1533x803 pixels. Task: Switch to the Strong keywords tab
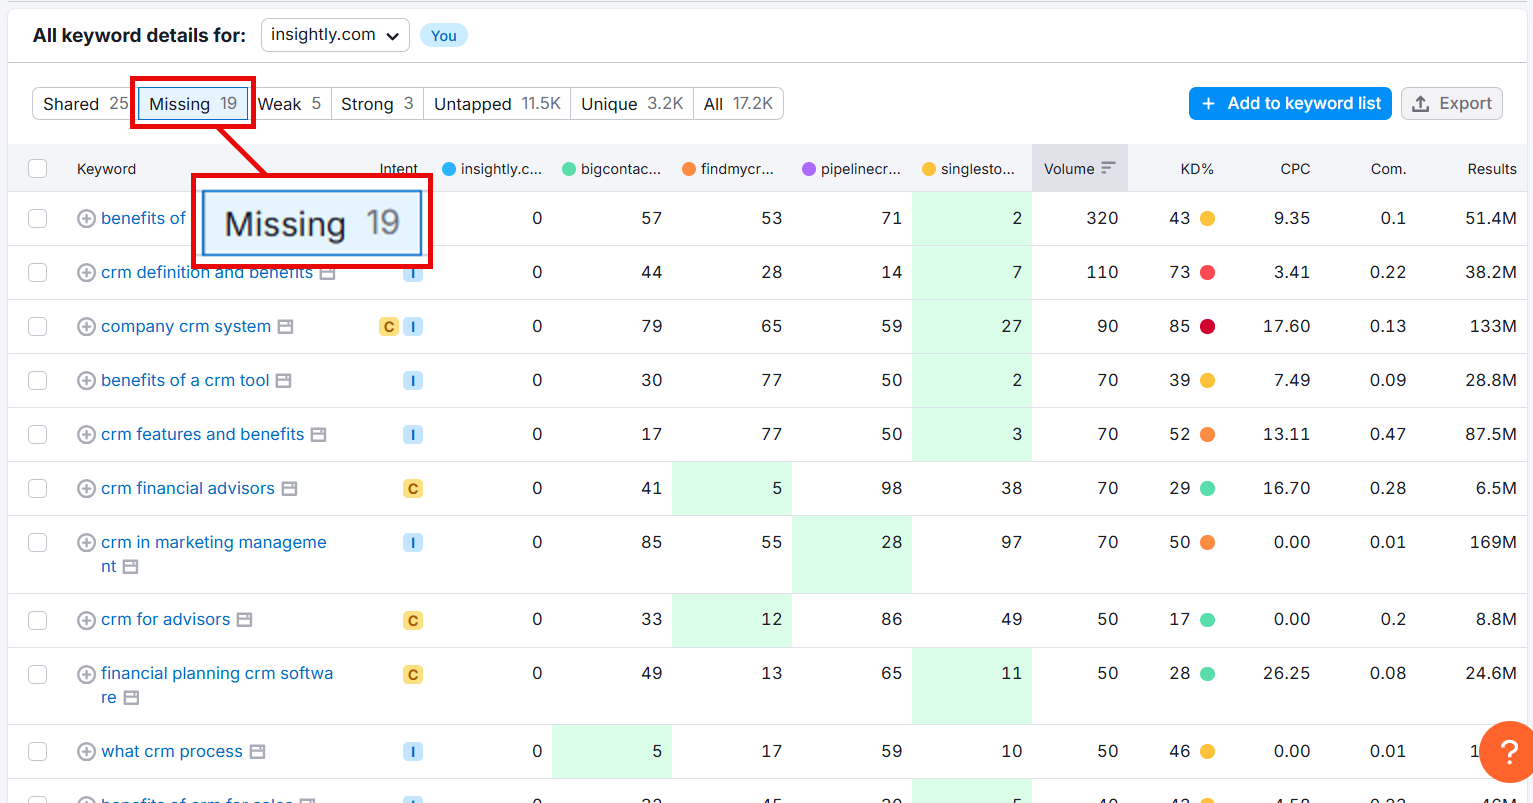pos(377,104)
